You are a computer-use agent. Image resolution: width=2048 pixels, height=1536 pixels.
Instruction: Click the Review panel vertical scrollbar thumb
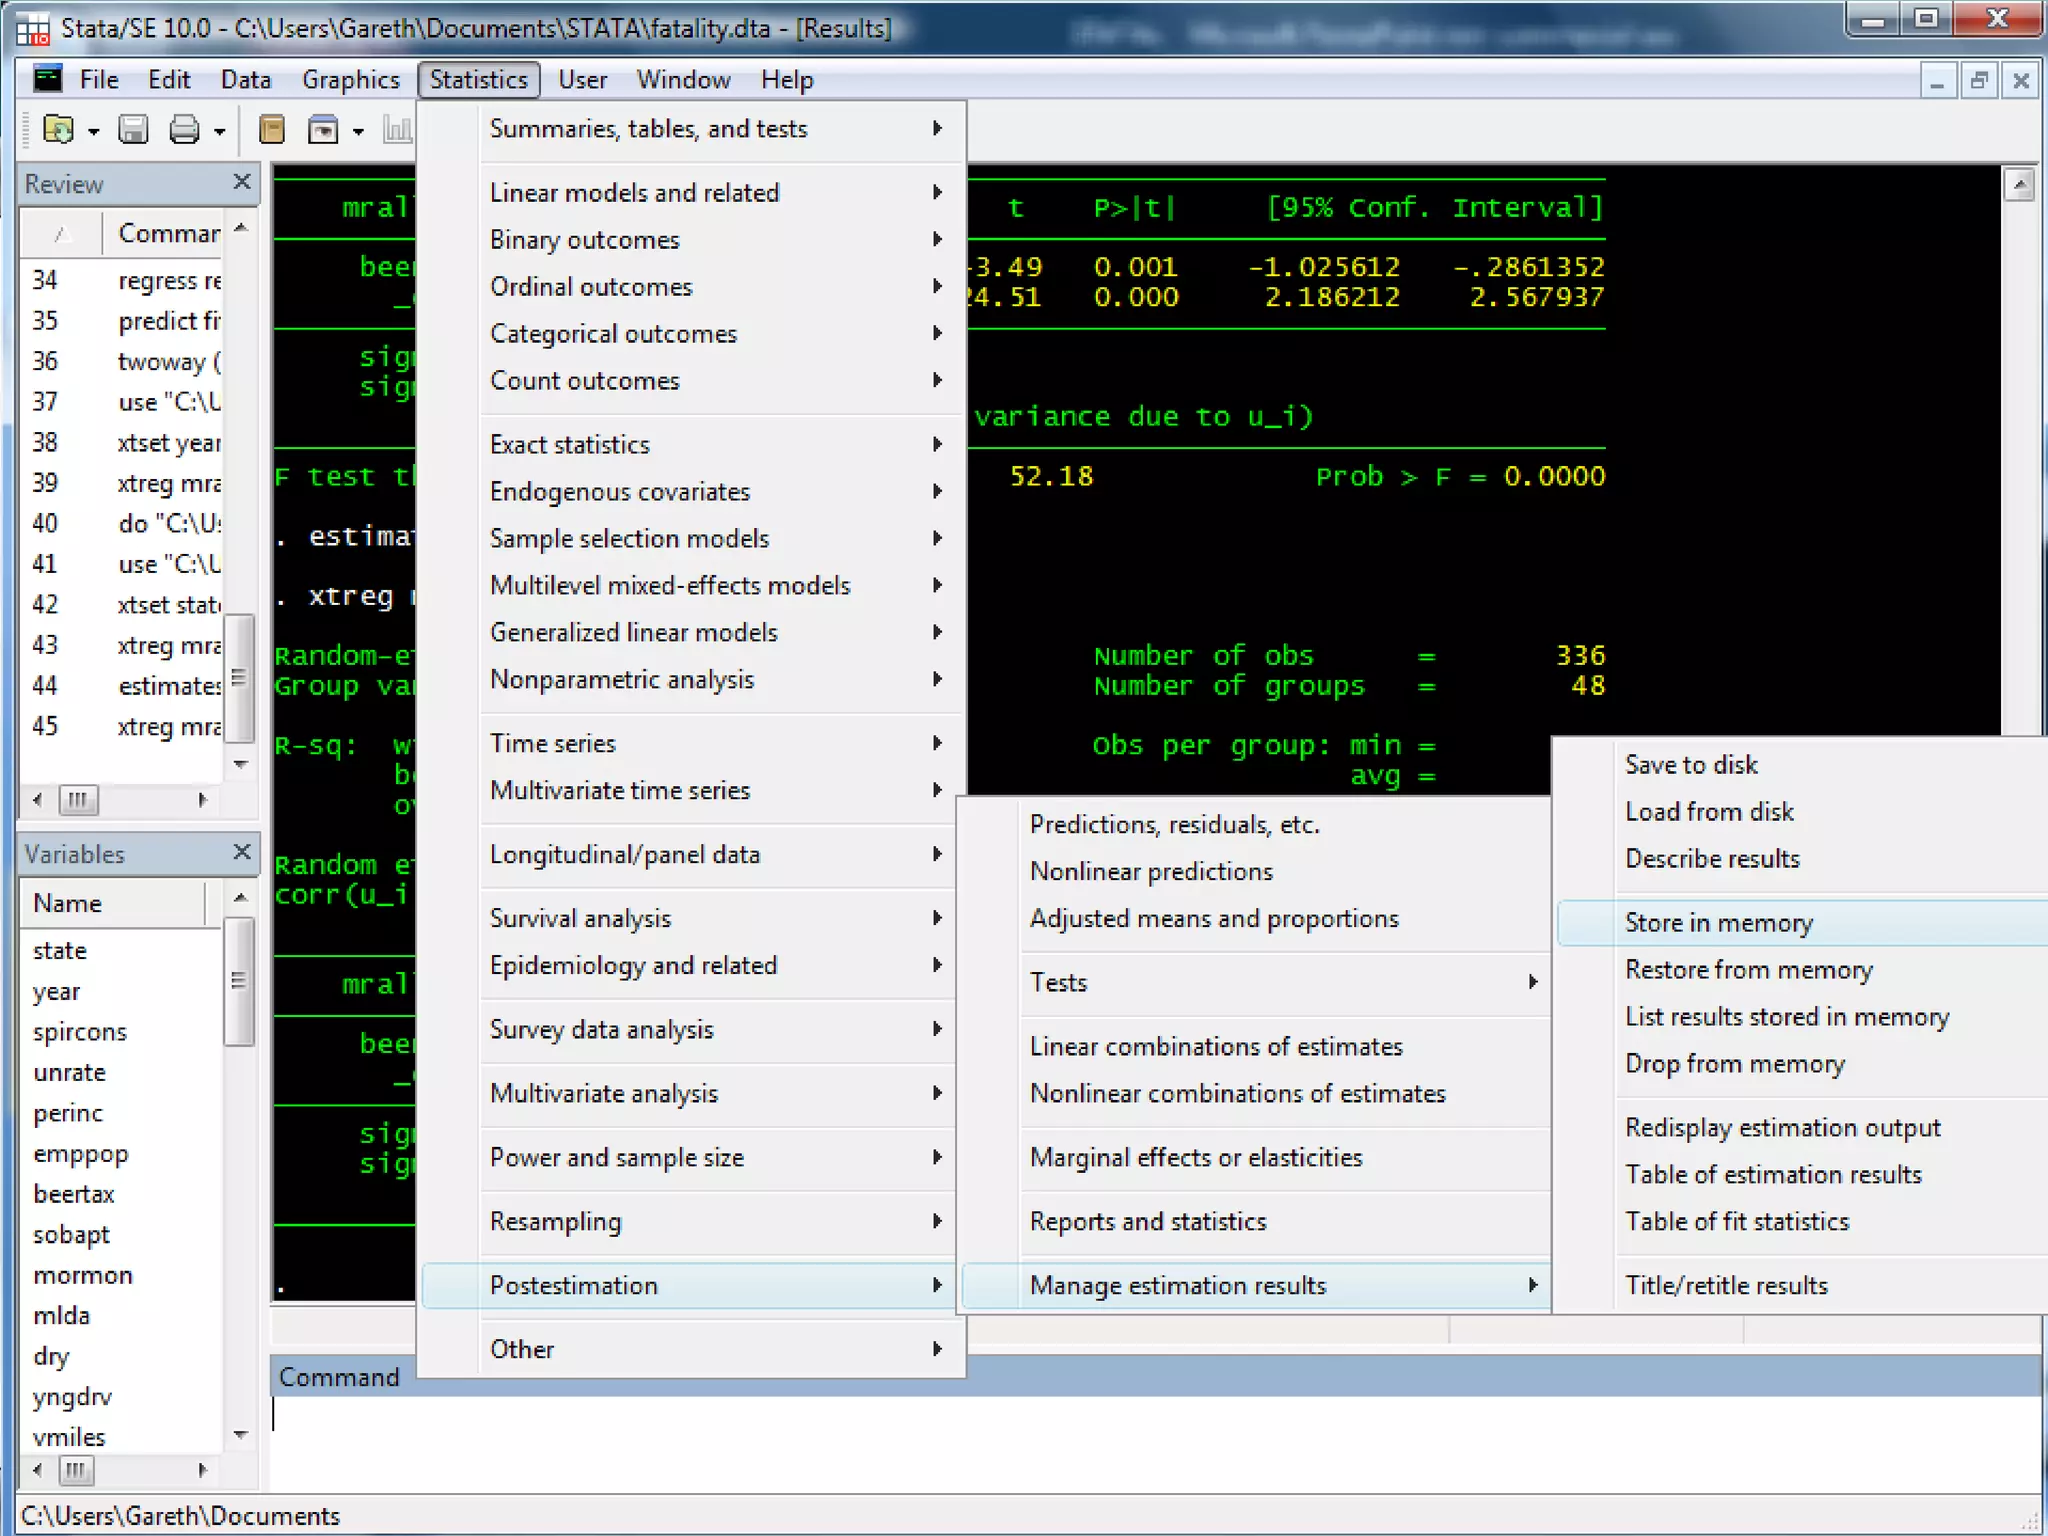tap(239, 678)
